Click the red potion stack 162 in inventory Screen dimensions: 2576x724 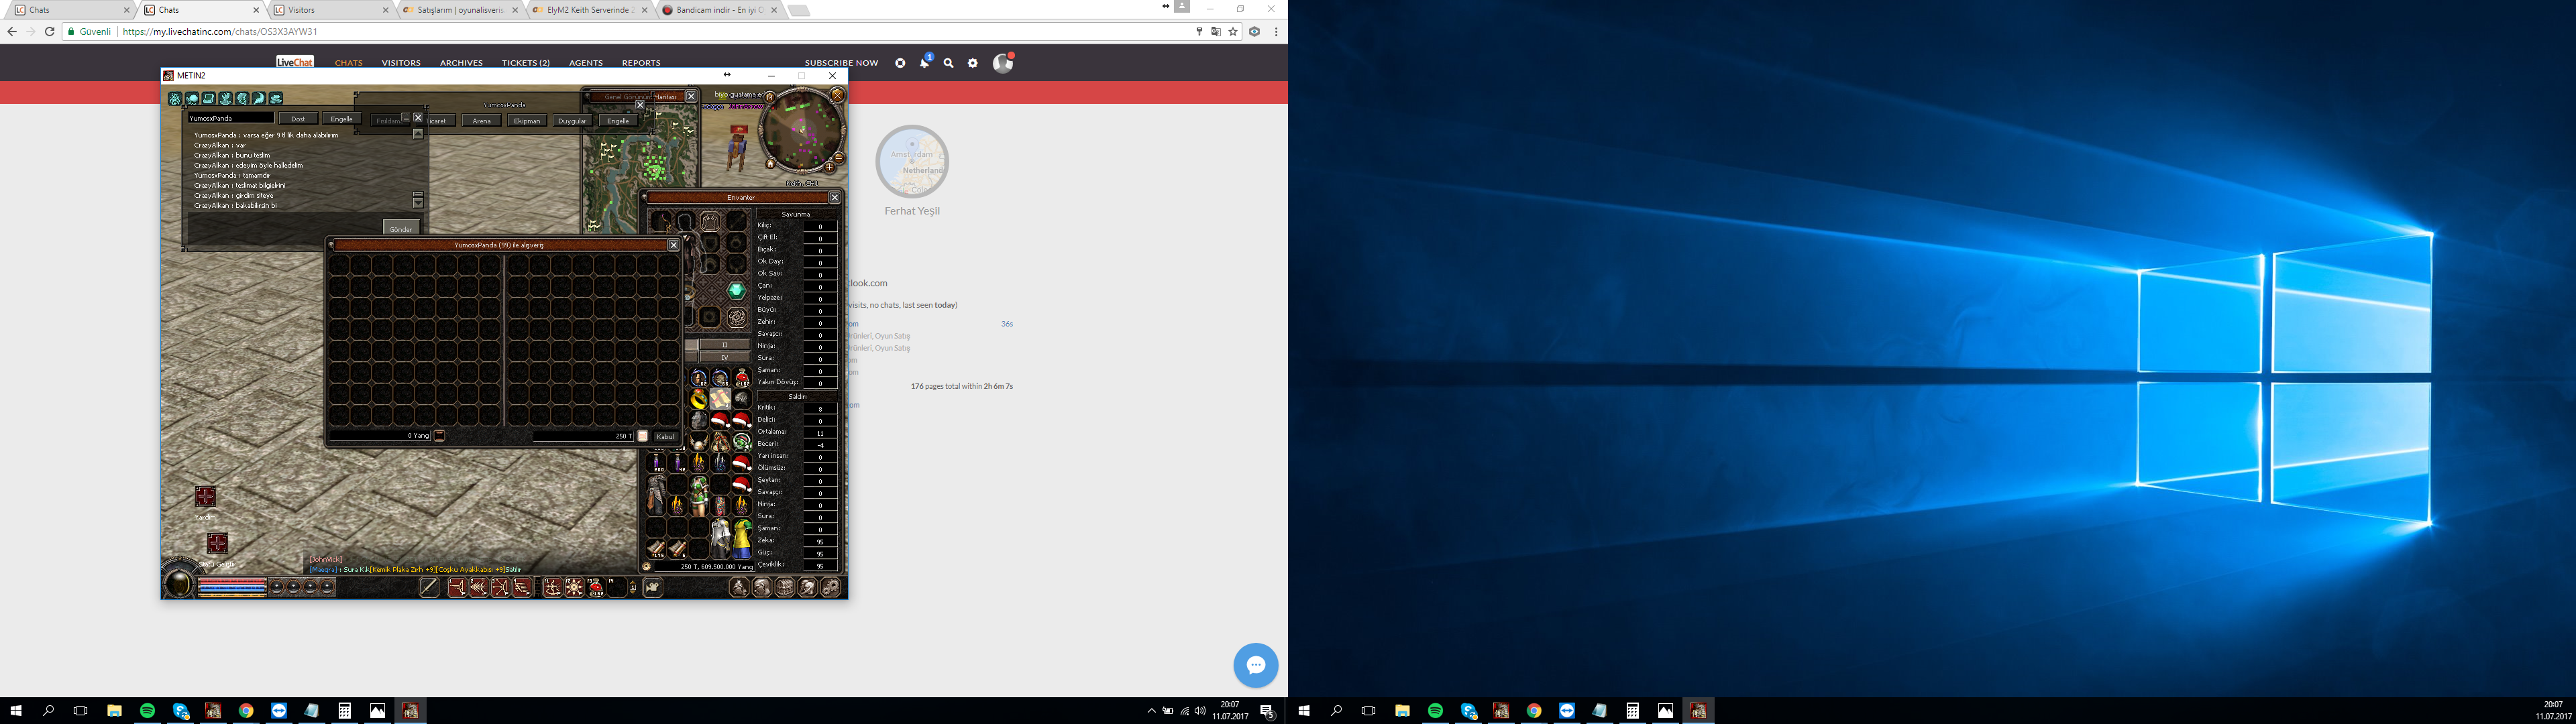pos(741,377)
